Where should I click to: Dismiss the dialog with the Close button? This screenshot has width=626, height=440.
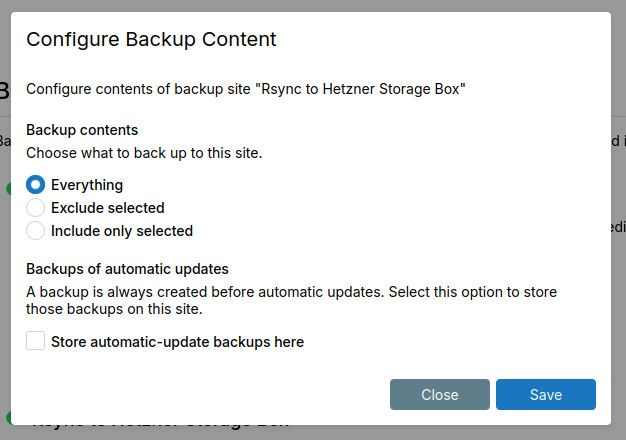[439, 395]
